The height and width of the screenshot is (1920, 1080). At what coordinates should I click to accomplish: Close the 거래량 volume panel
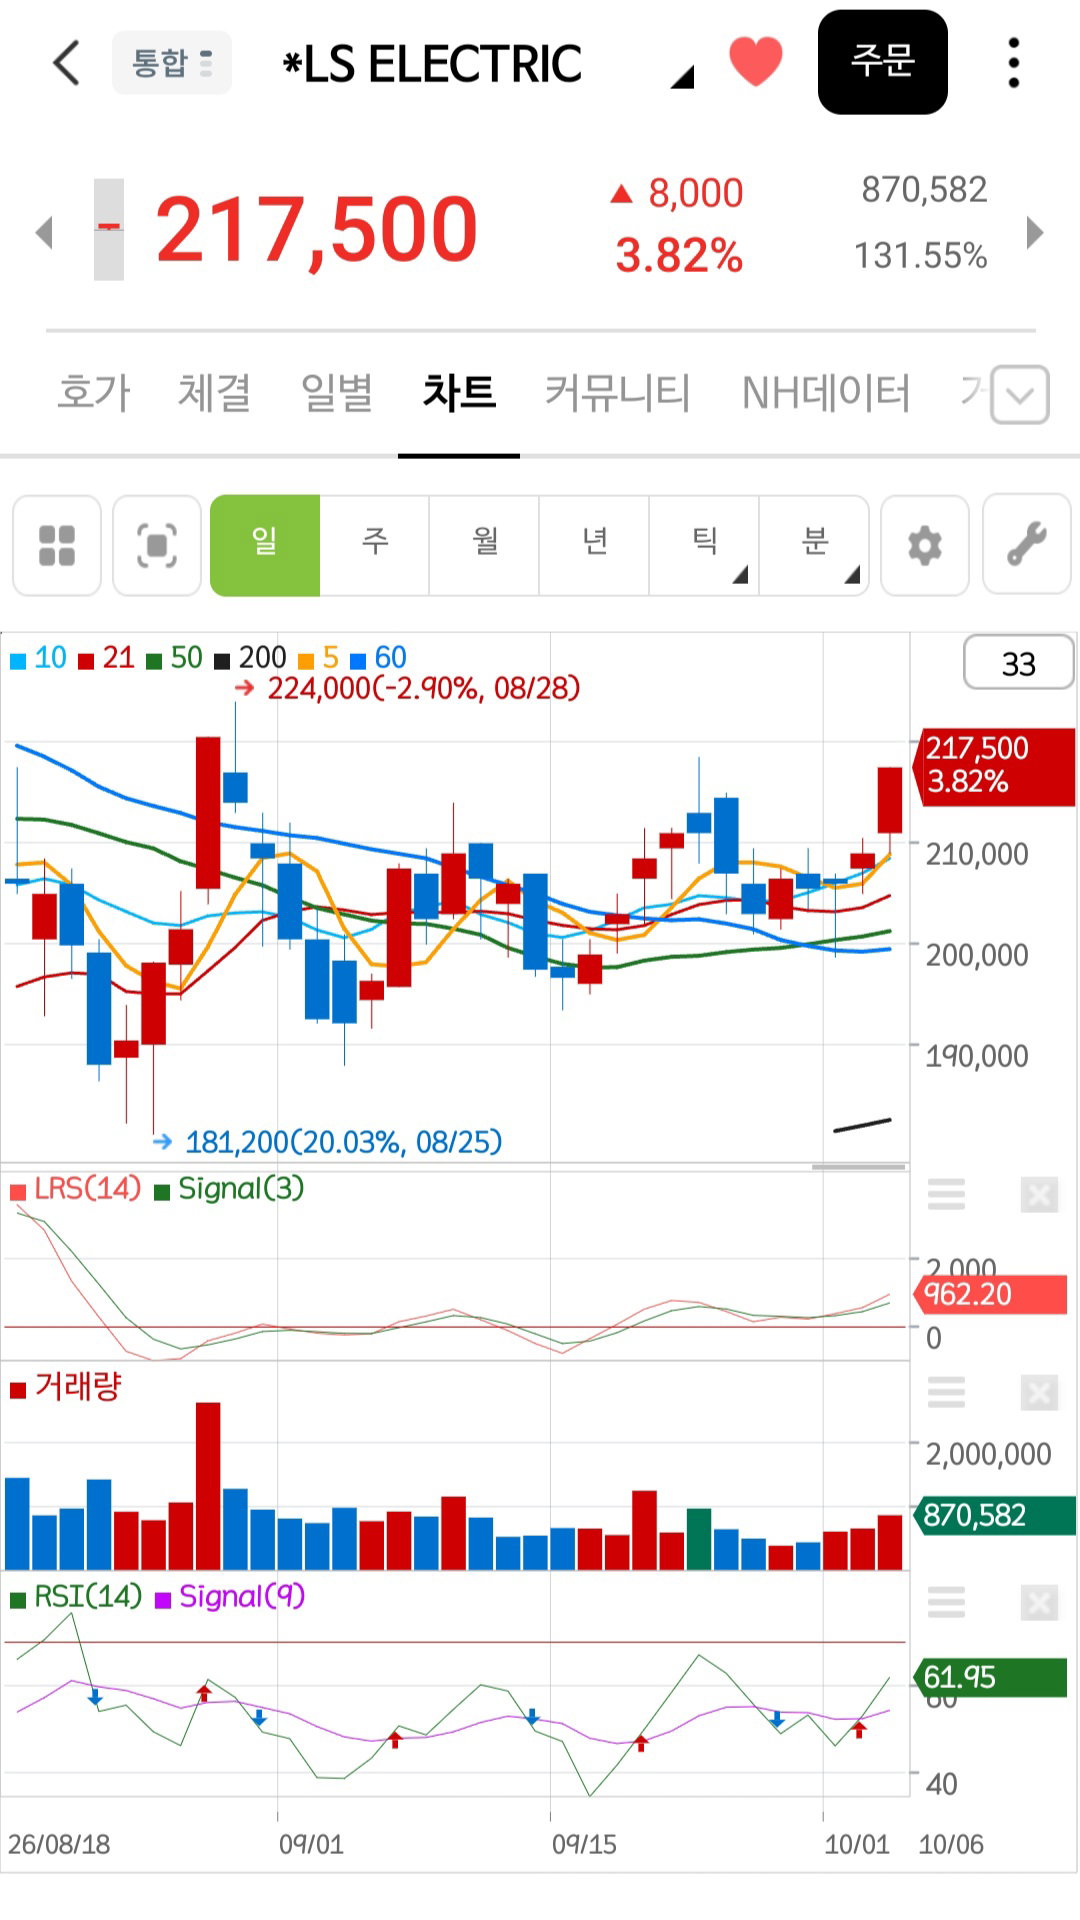coord(1039,1392)
